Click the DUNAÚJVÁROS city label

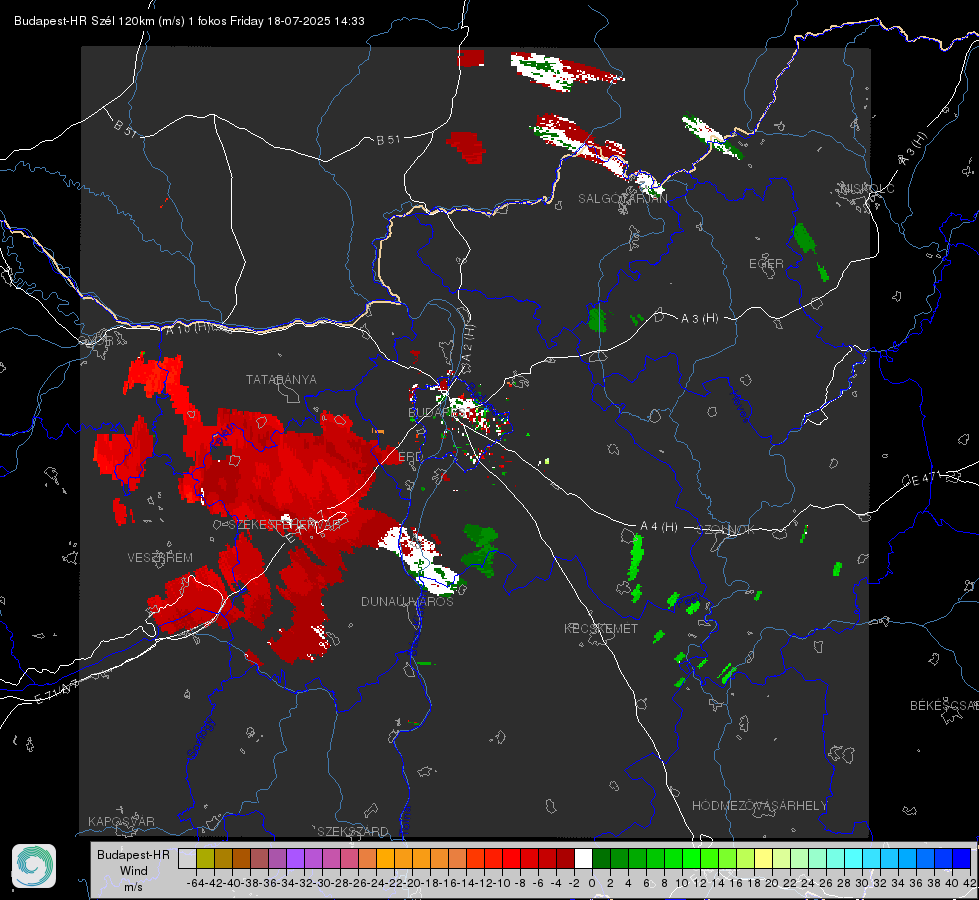(x=407, y=601)
